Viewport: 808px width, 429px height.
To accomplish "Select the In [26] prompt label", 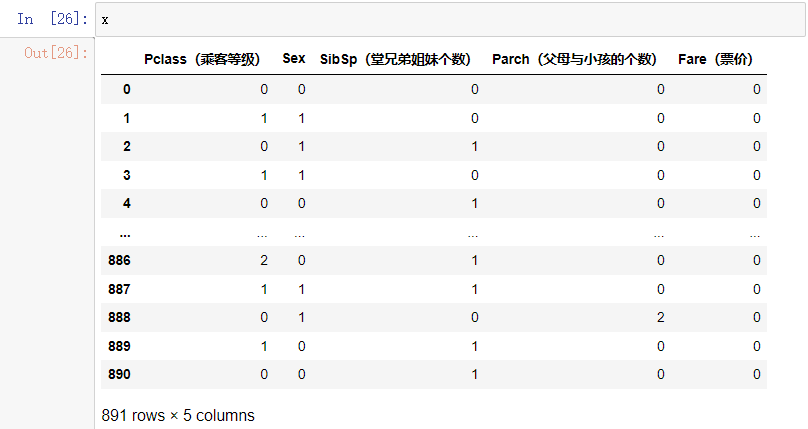I will click(52, 19).
